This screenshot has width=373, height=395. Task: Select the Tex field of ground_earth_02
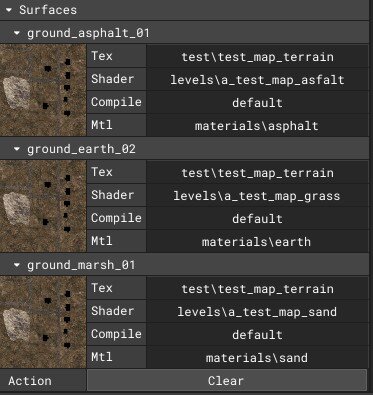tap(257, 172)
